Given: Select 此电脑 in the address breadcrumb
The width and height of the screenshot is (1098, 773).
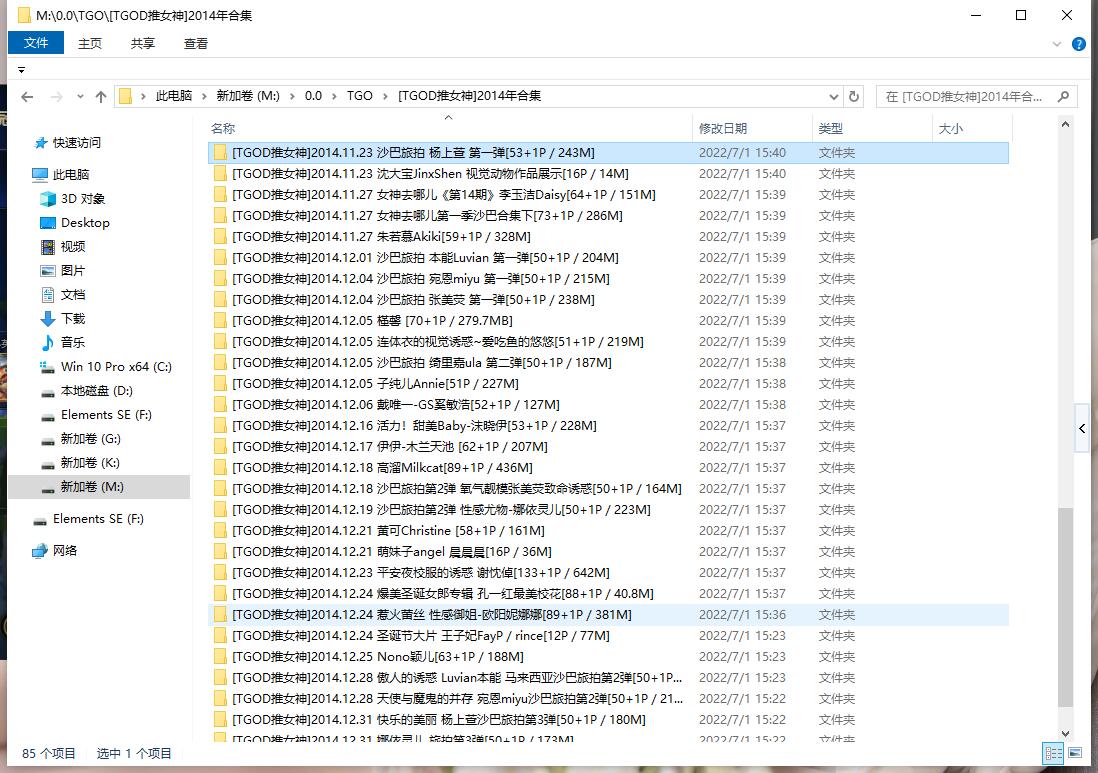Looking at the screenshot, I should (x=174, y=96).
